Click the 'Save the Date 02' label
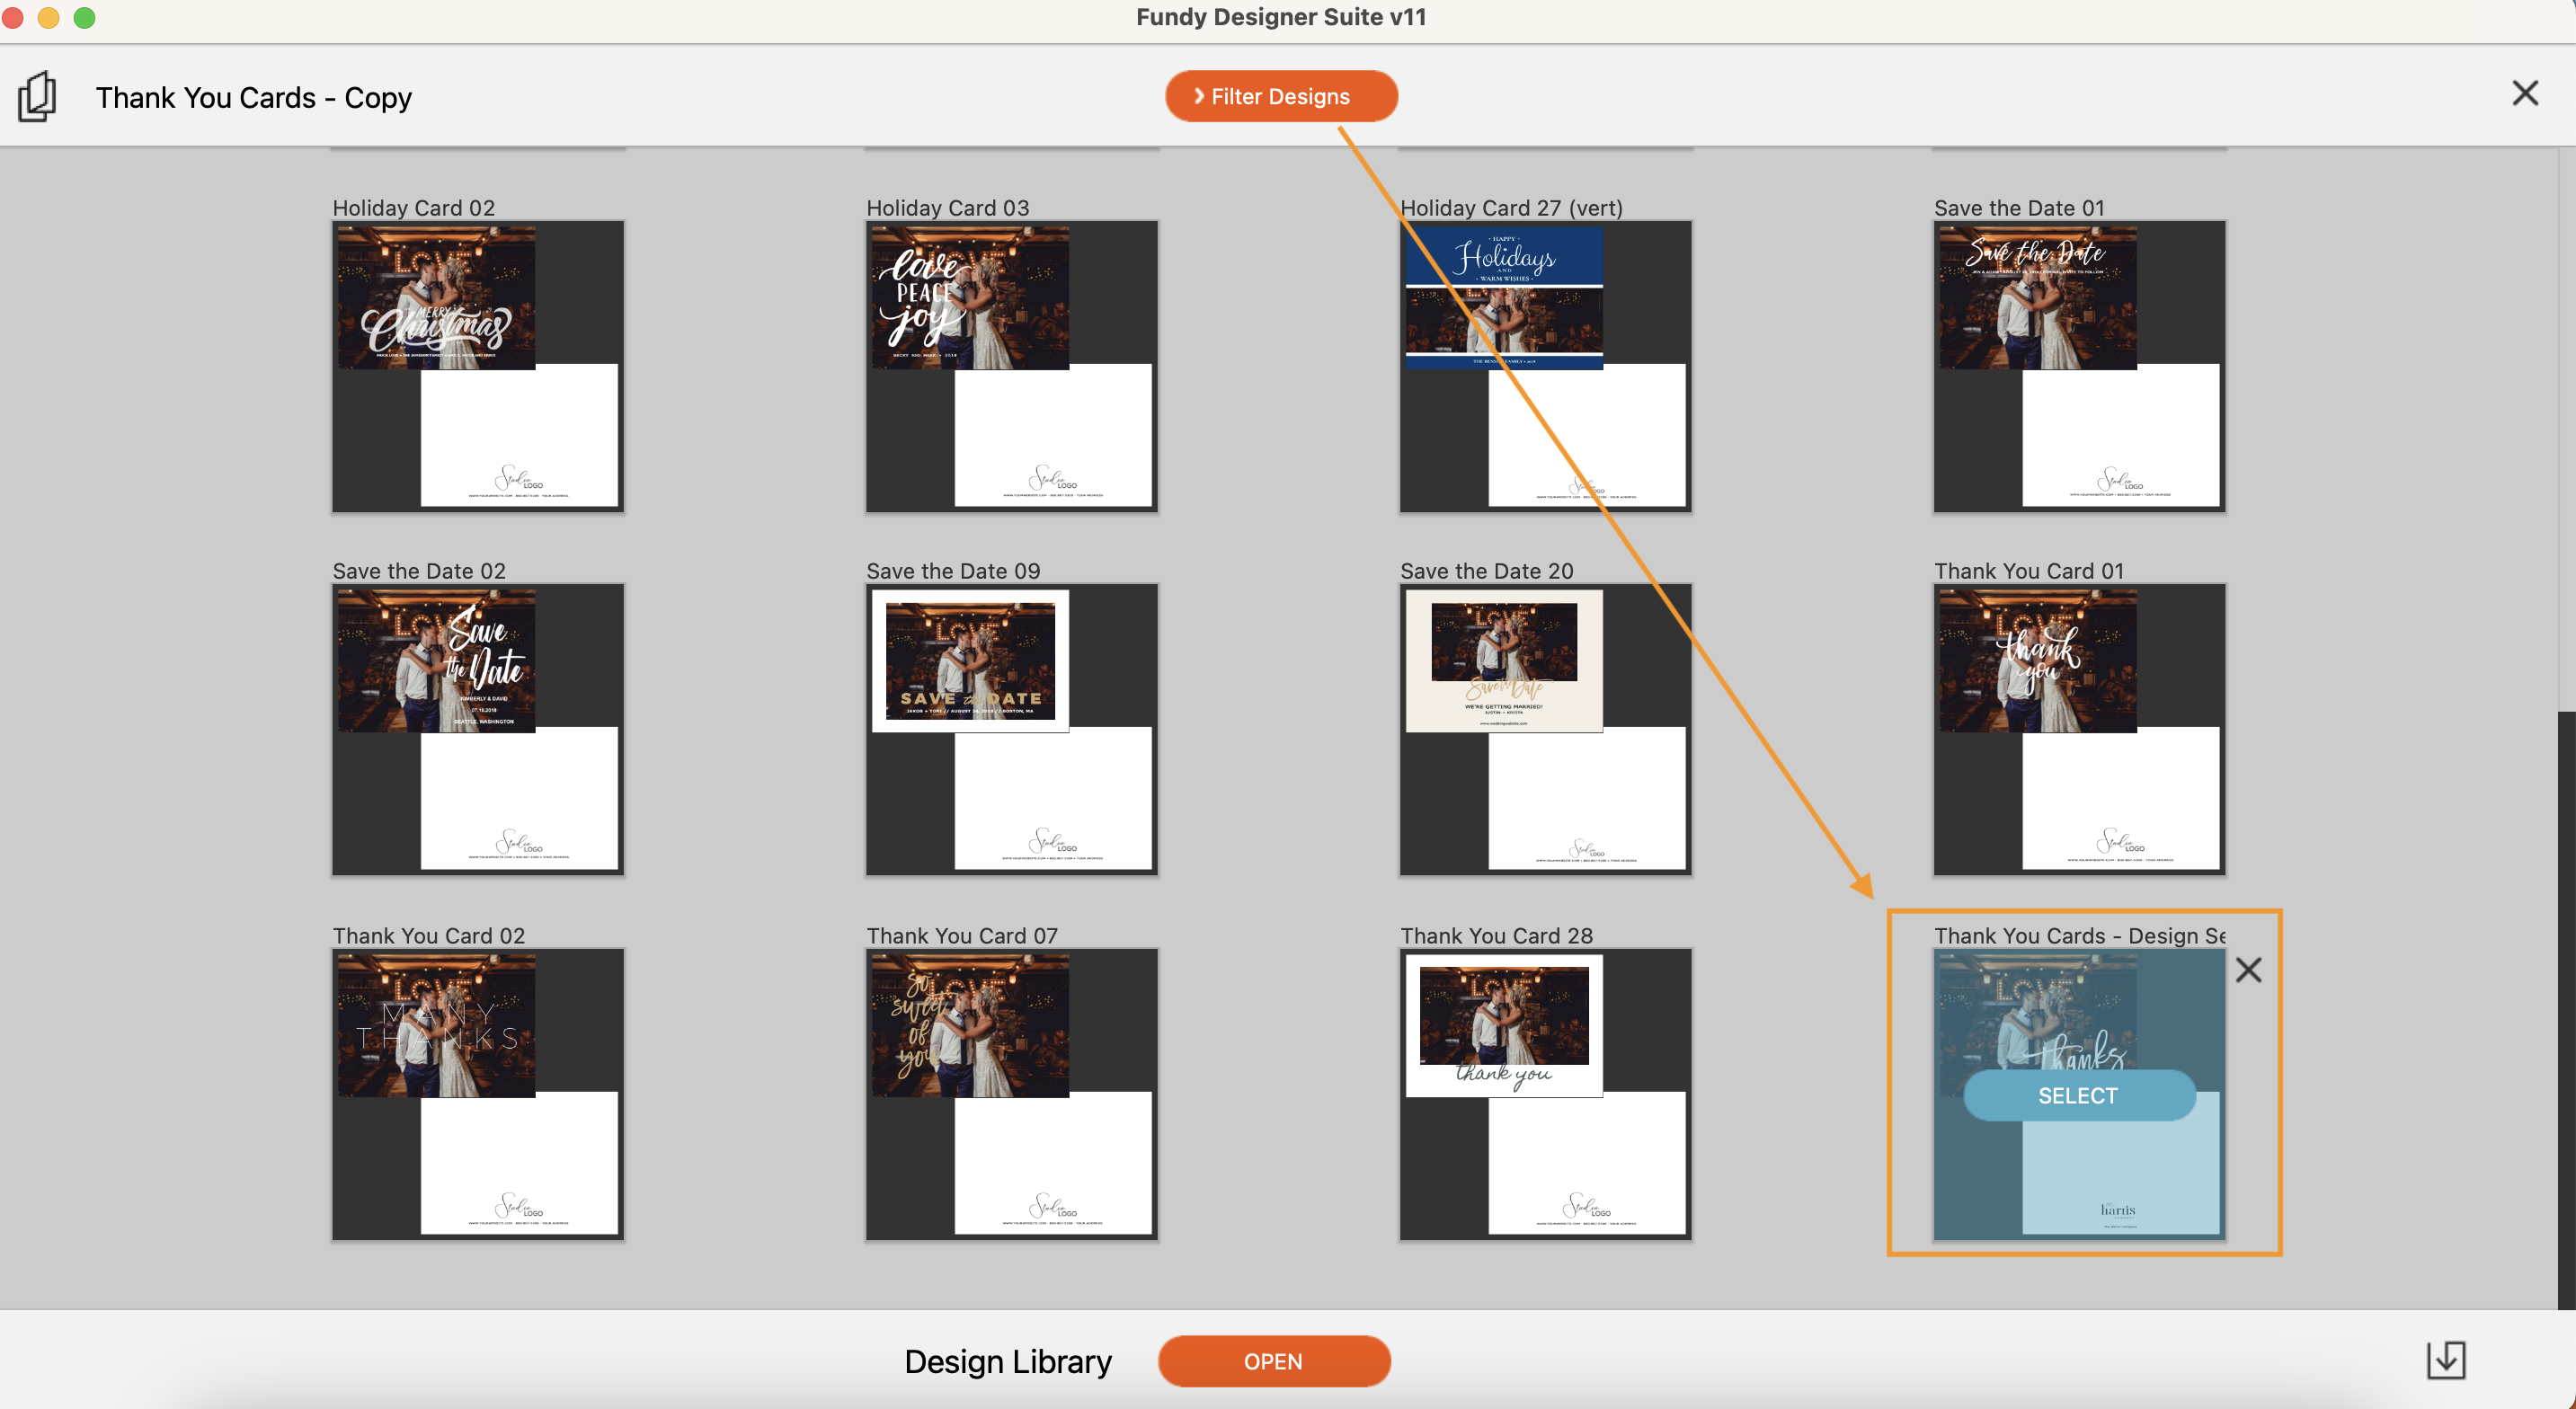 pos(419,571)
